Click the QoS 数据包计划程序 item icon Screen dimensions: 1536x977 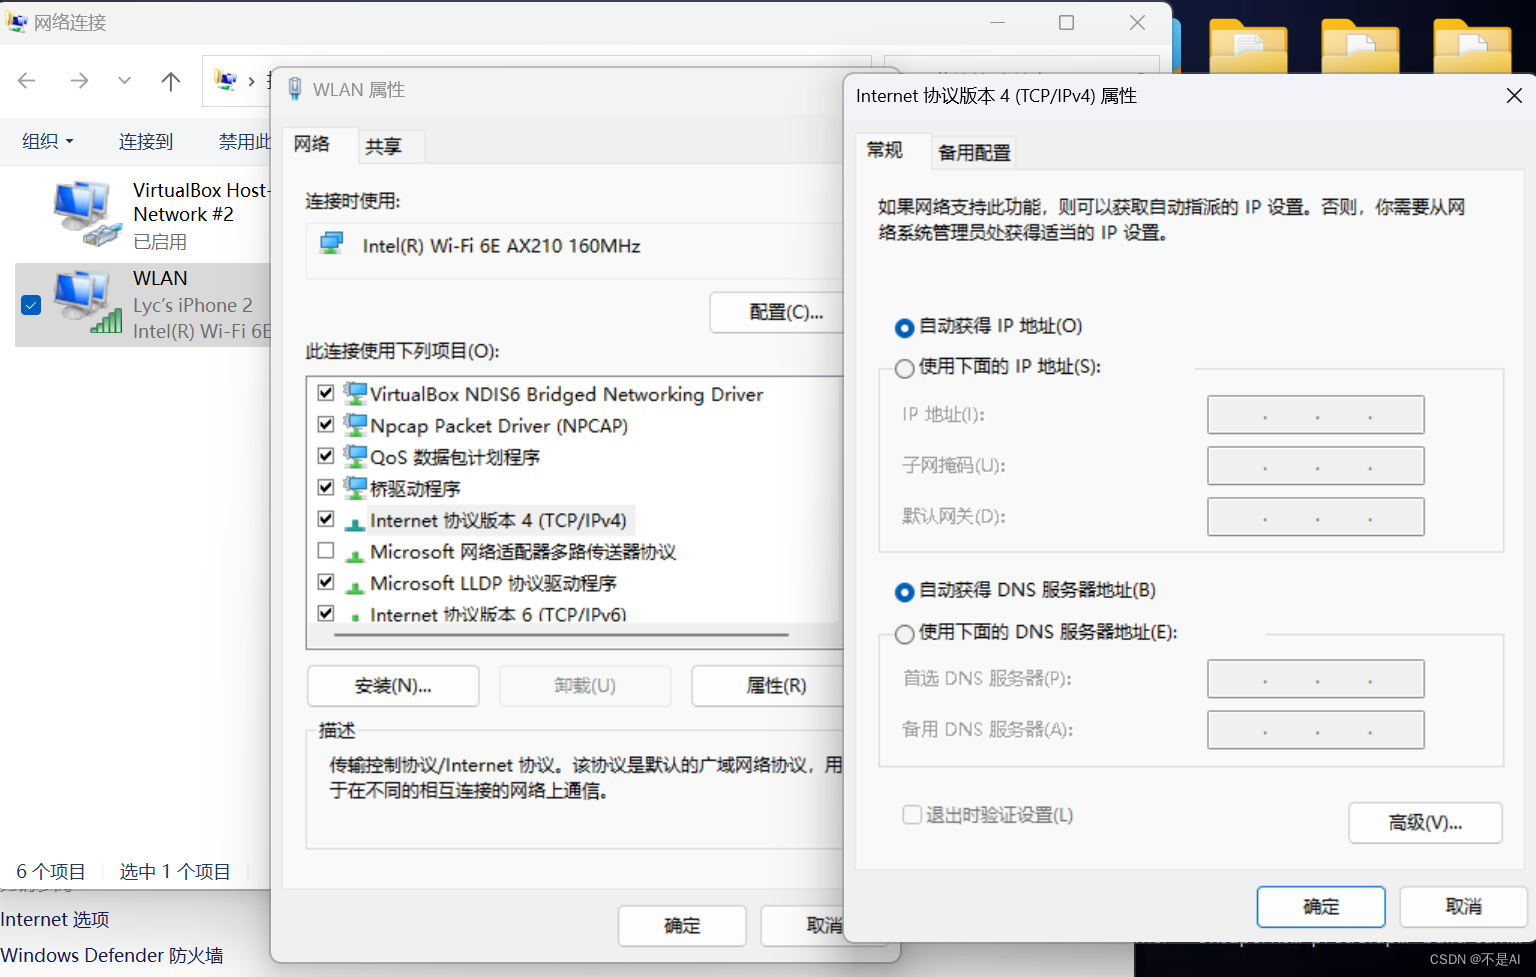point(355,456)
